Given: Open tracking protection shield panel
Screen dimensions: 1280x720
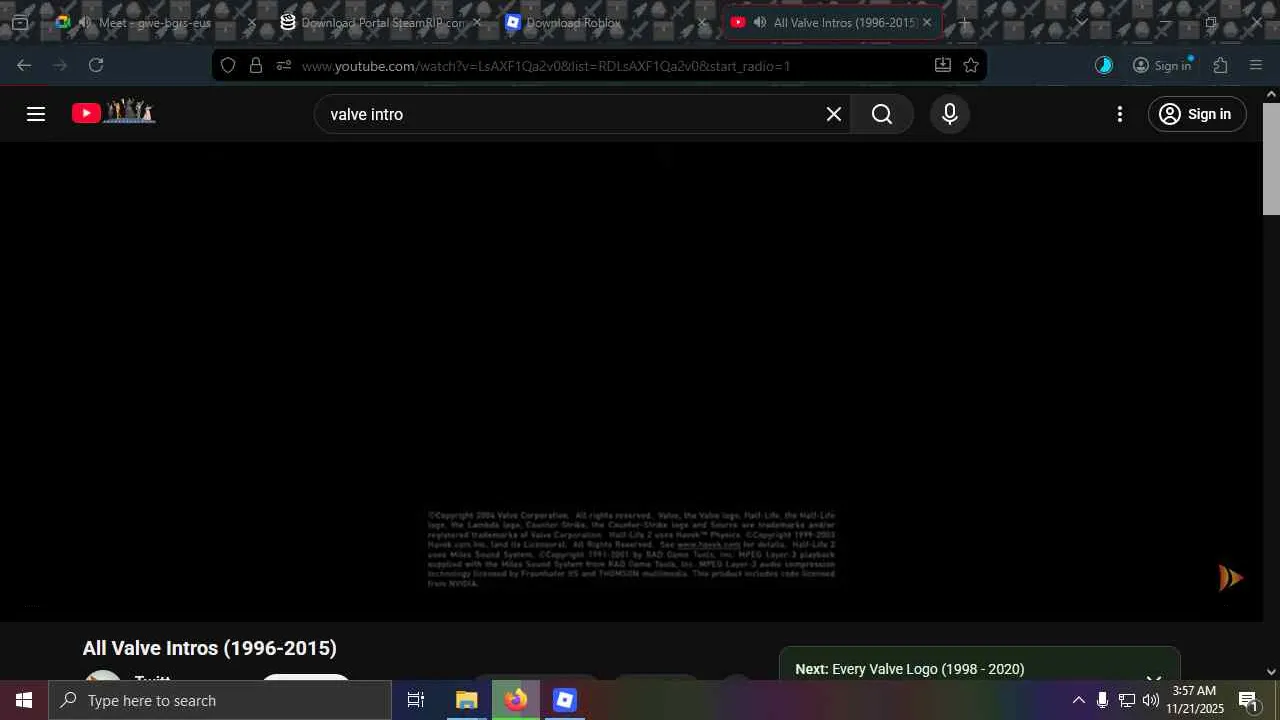Looking at the screenshot, I should 228,65.
